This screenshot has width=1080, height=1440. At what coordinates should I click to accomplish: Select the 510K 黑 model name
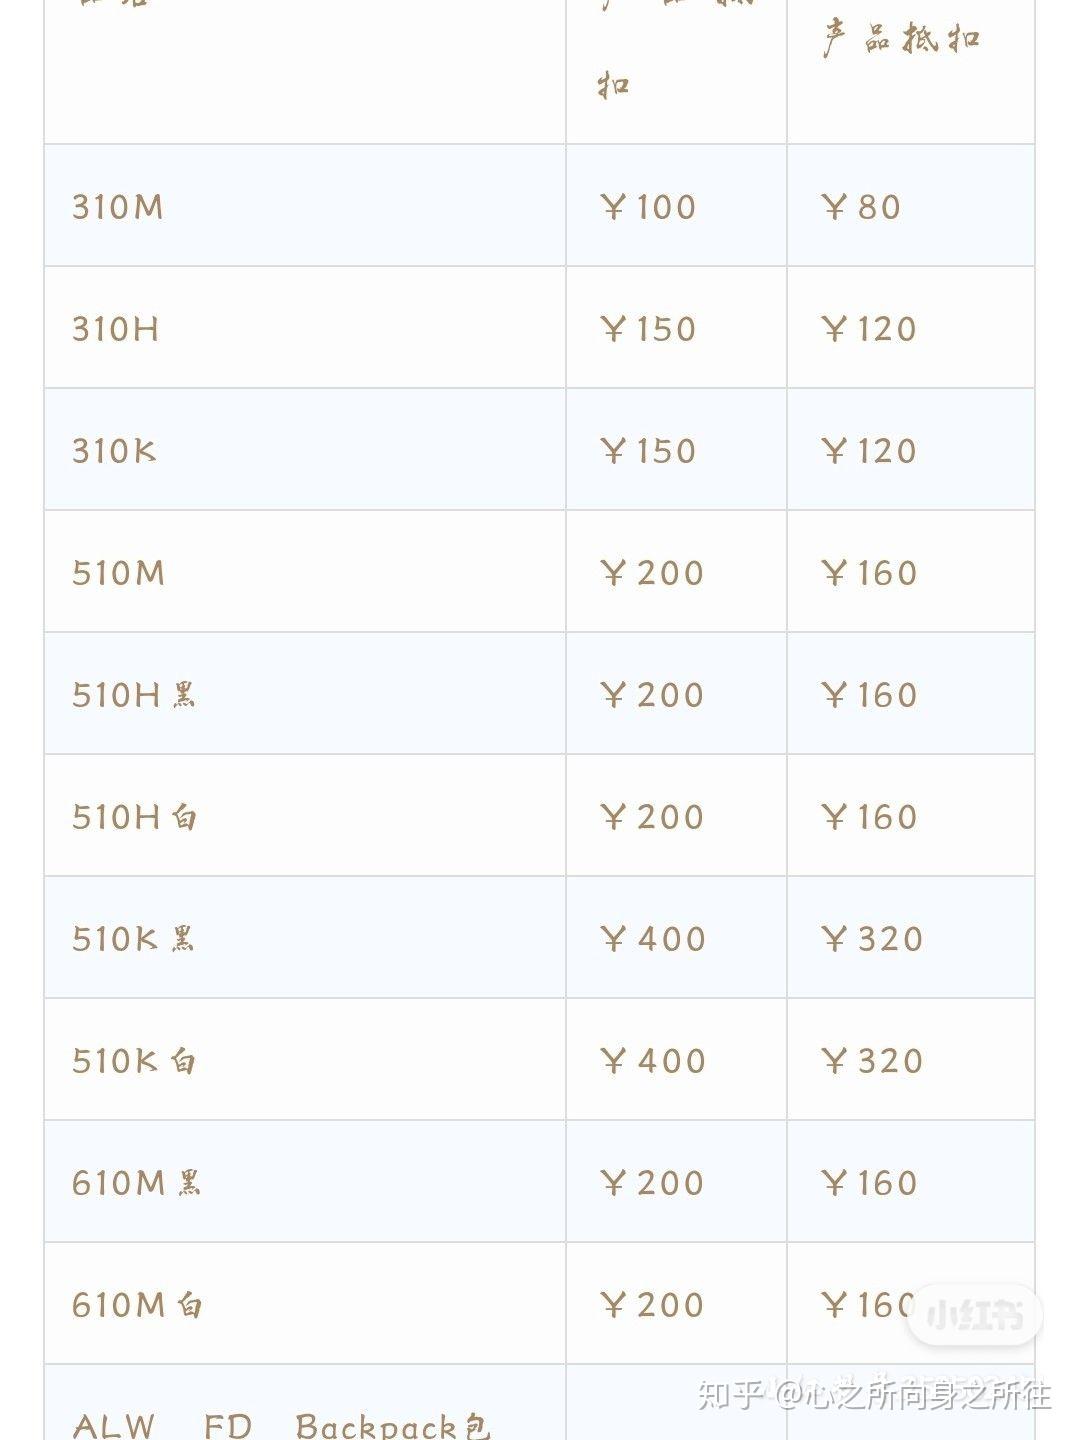133,939
